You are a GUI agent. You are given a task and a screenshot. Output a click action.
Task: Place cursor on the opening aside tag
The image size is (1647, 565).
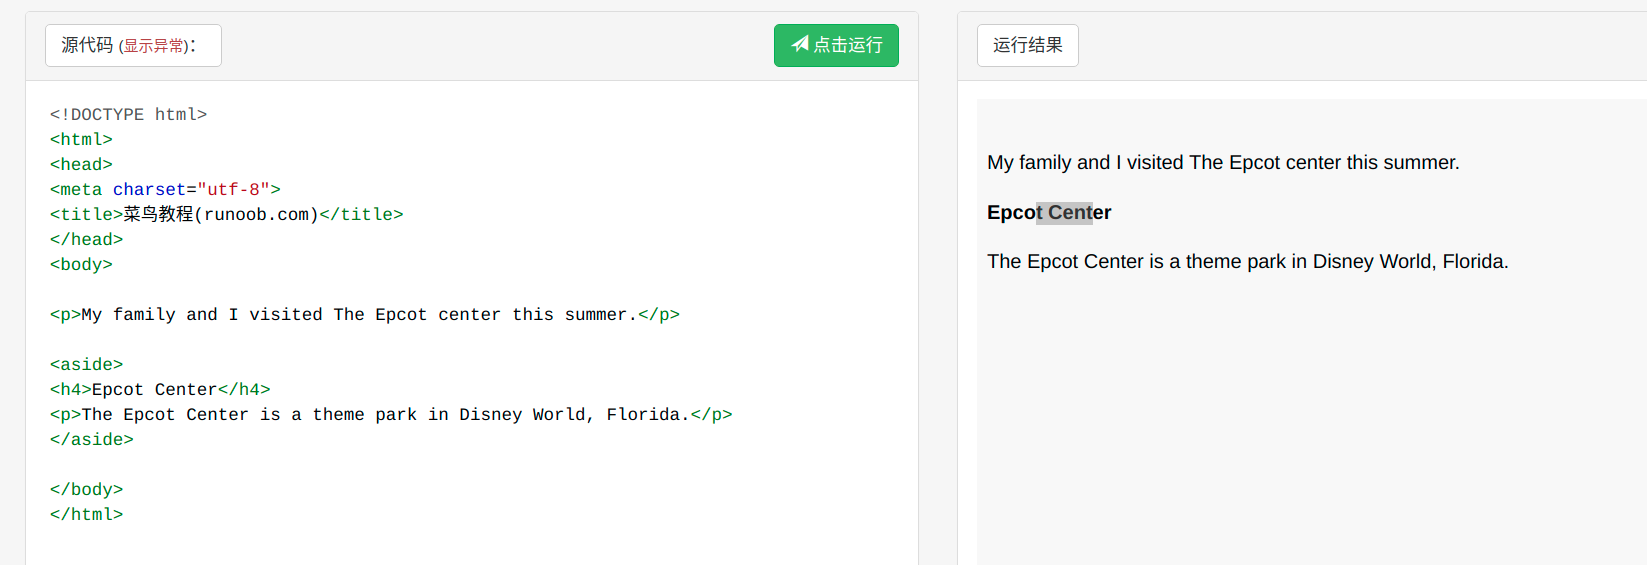pyautogui.click(x=86, y=364)
